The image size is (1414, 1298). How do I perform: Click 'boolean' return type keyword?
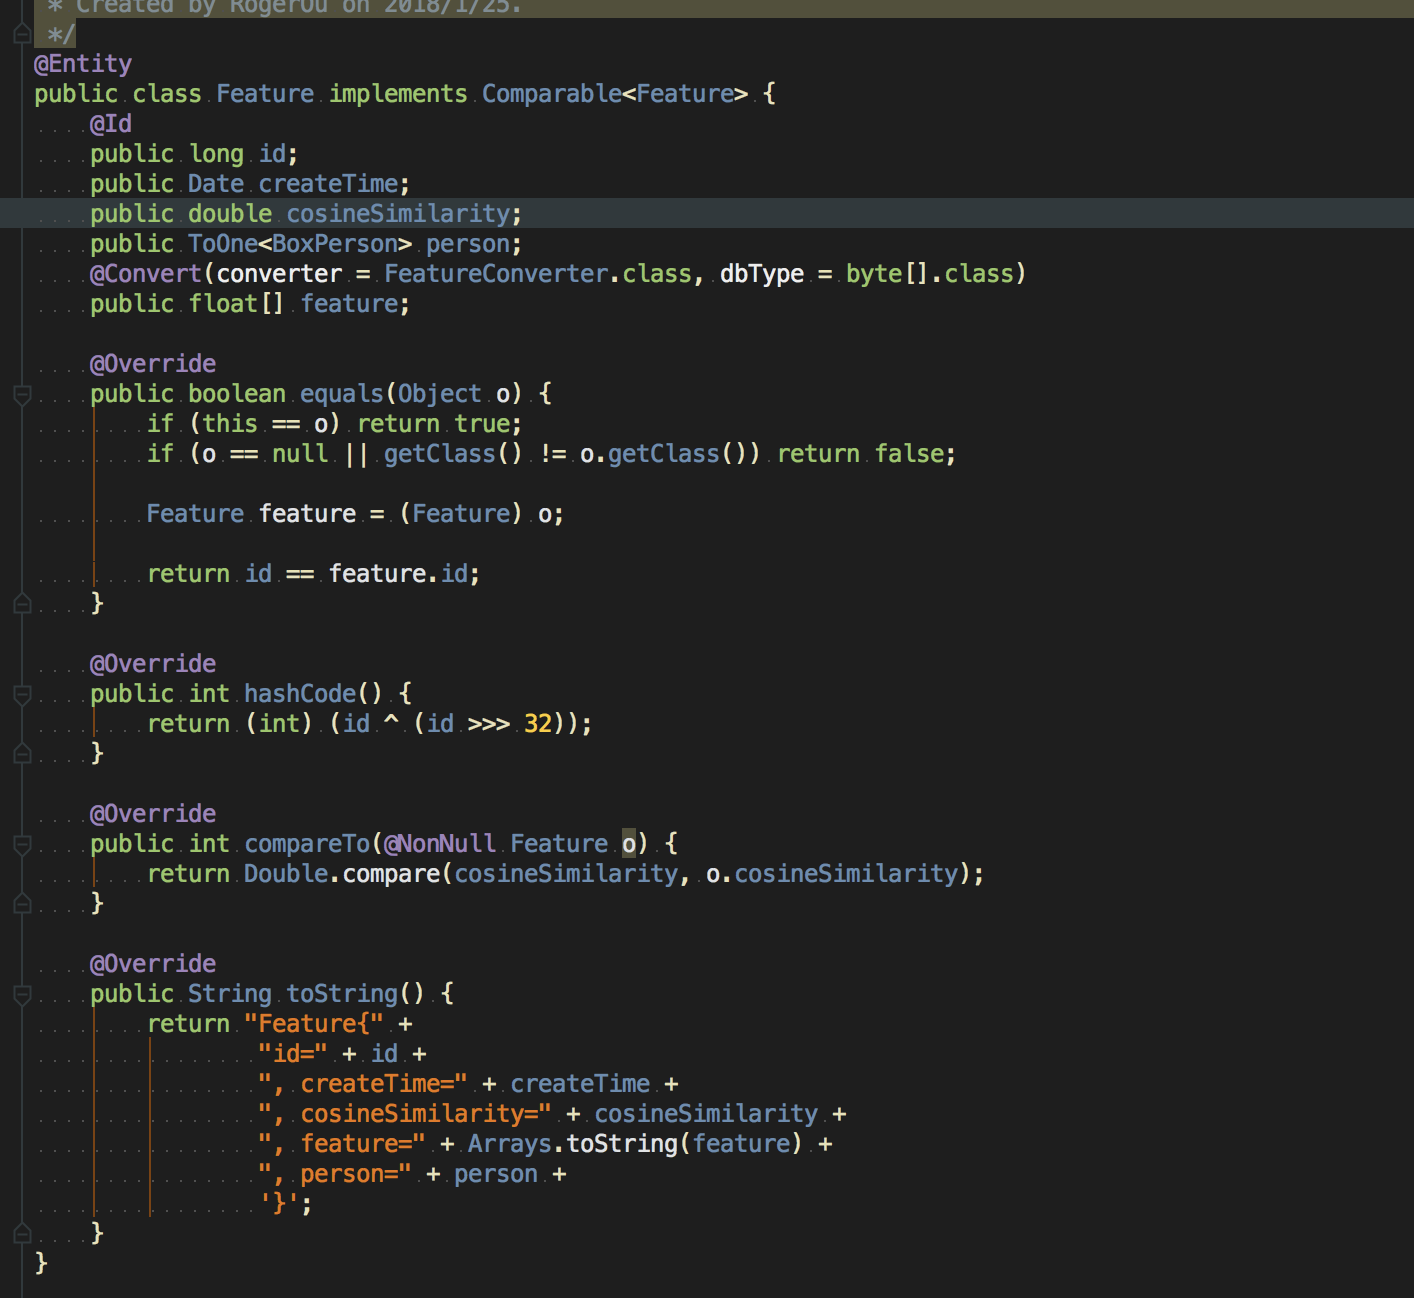pos(237,394)
